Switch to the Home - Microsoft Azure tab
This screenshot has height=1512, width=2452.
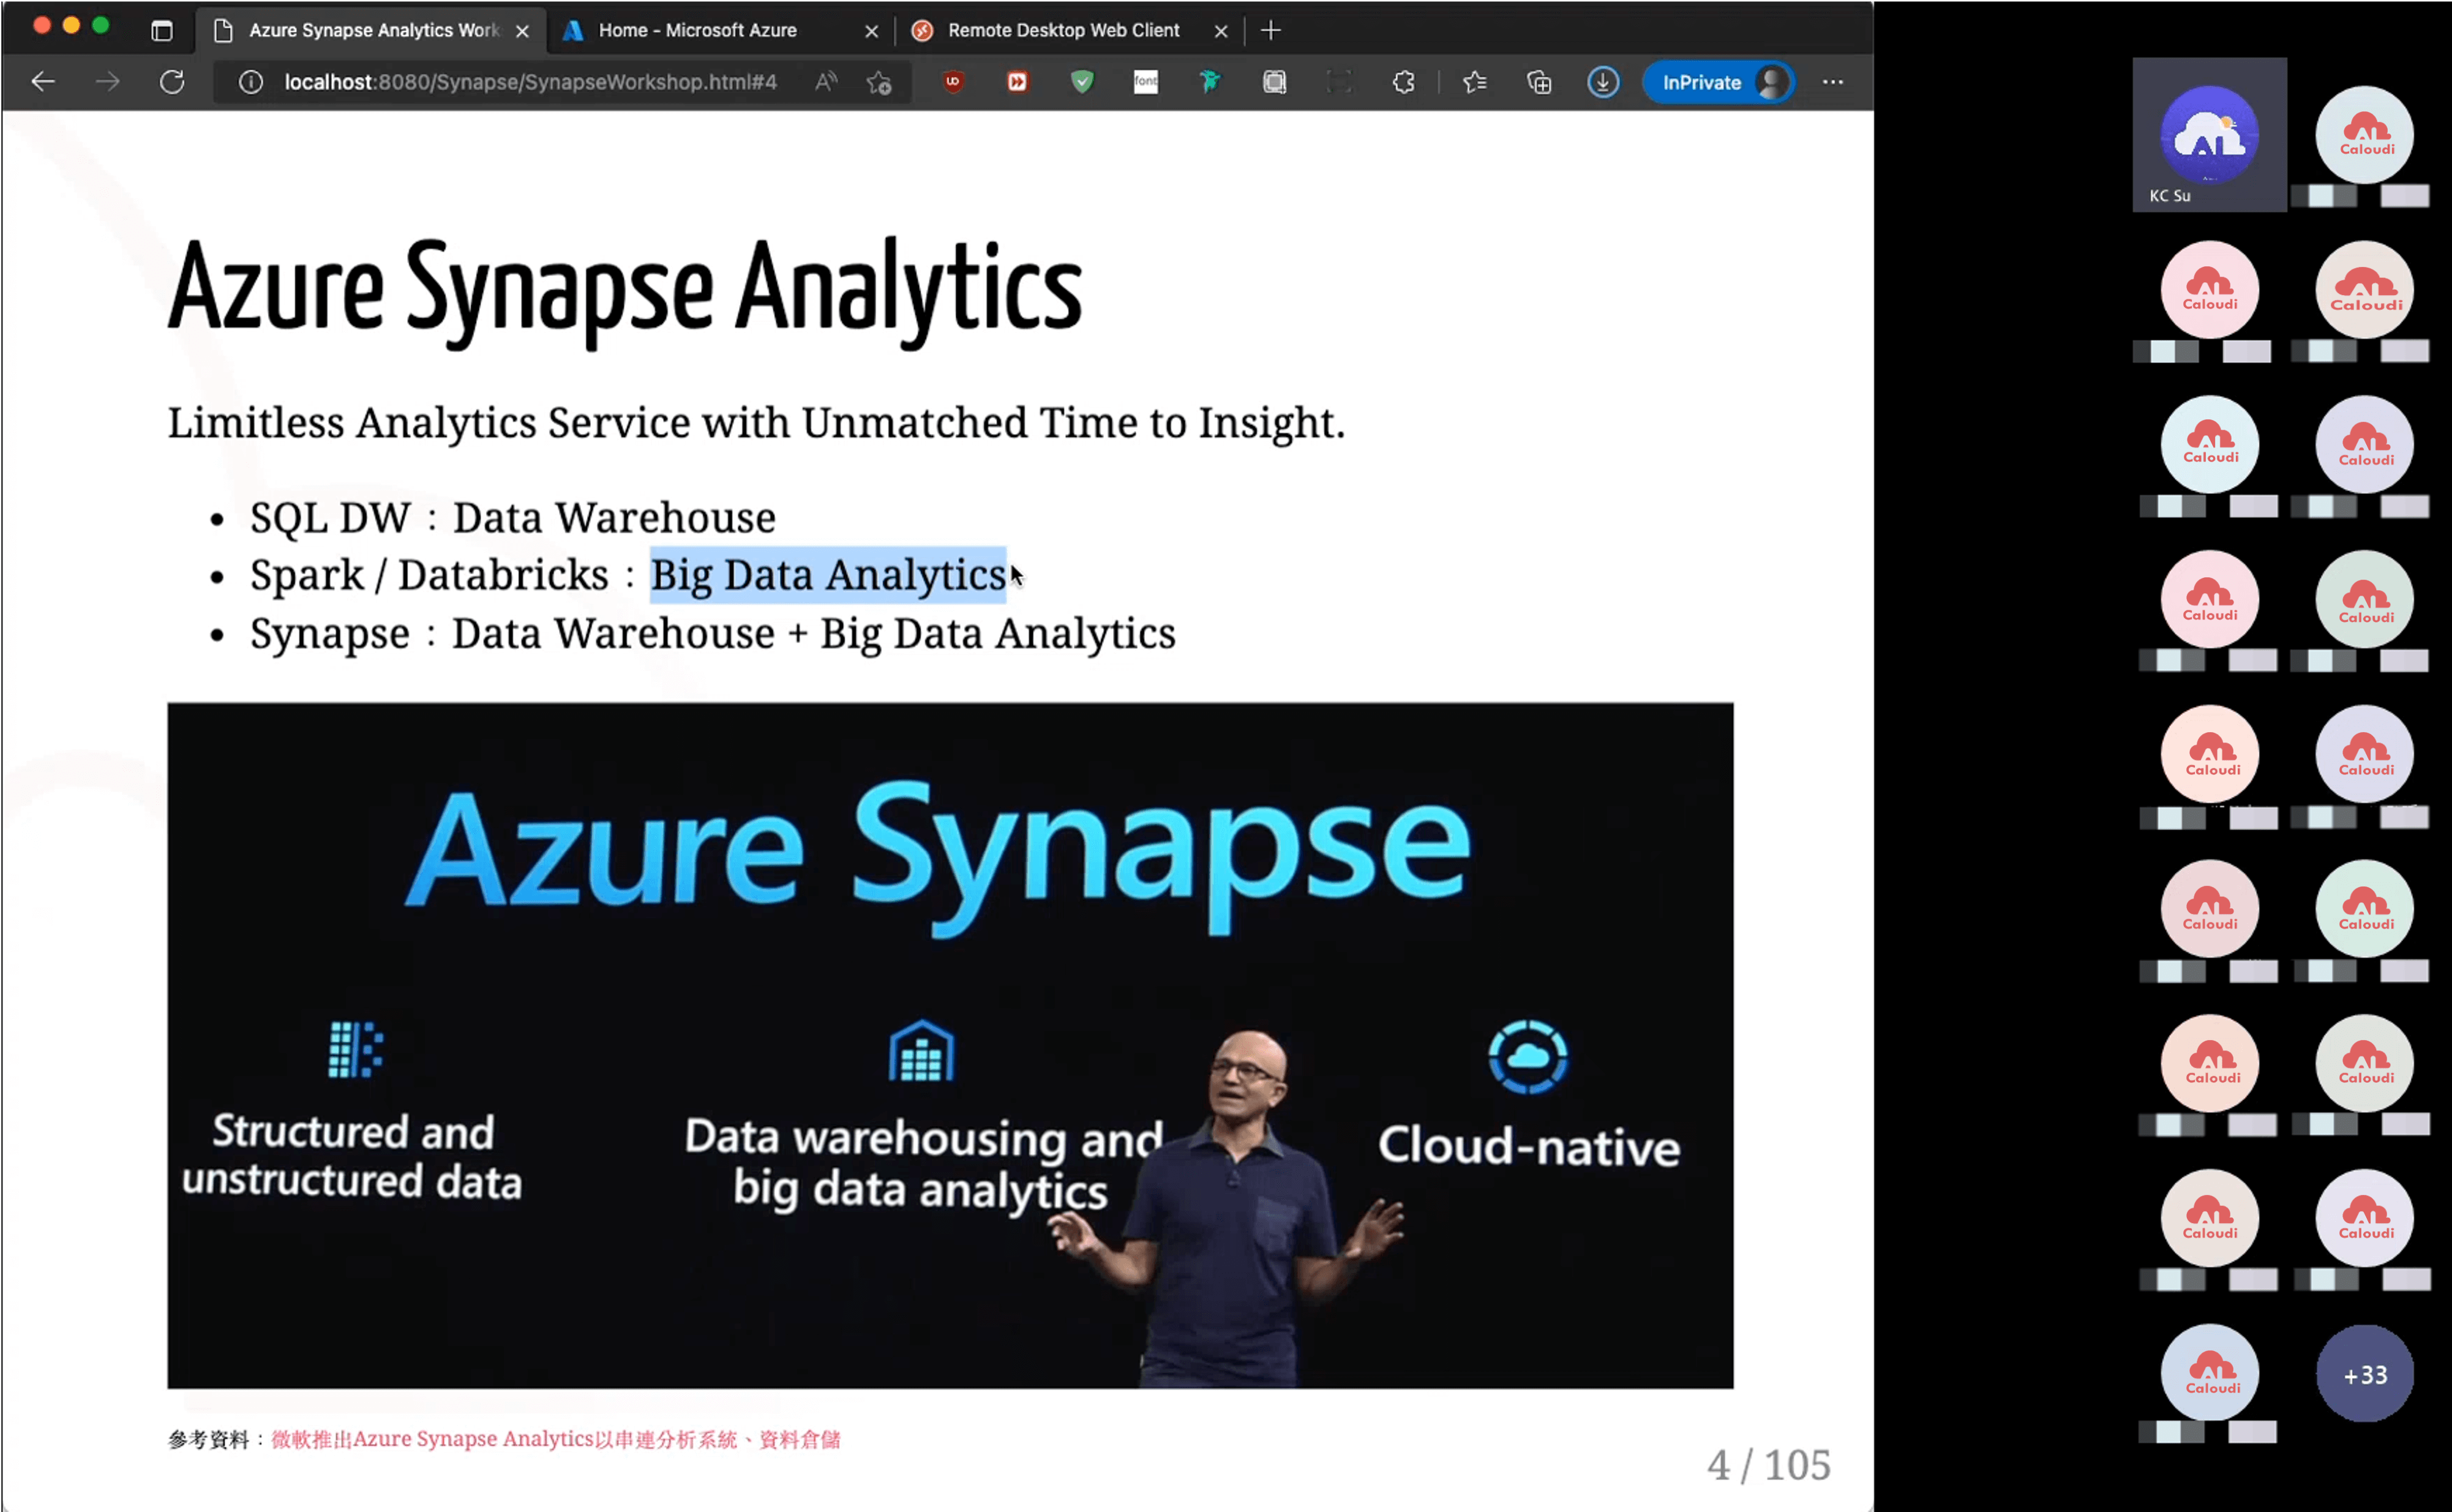697,30
